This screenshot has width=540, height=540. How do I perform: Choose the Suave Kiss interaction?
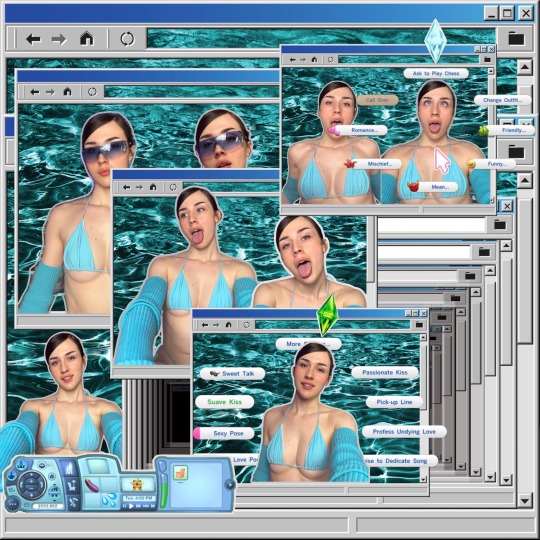(225, 402)
